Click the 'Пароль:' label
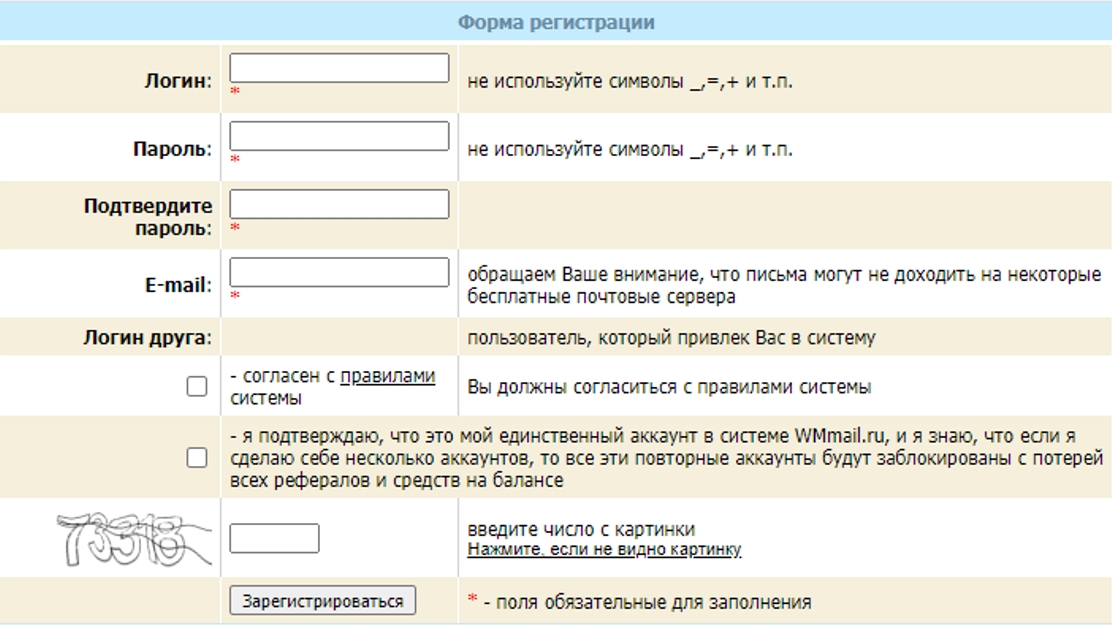 tap(172, 149)
